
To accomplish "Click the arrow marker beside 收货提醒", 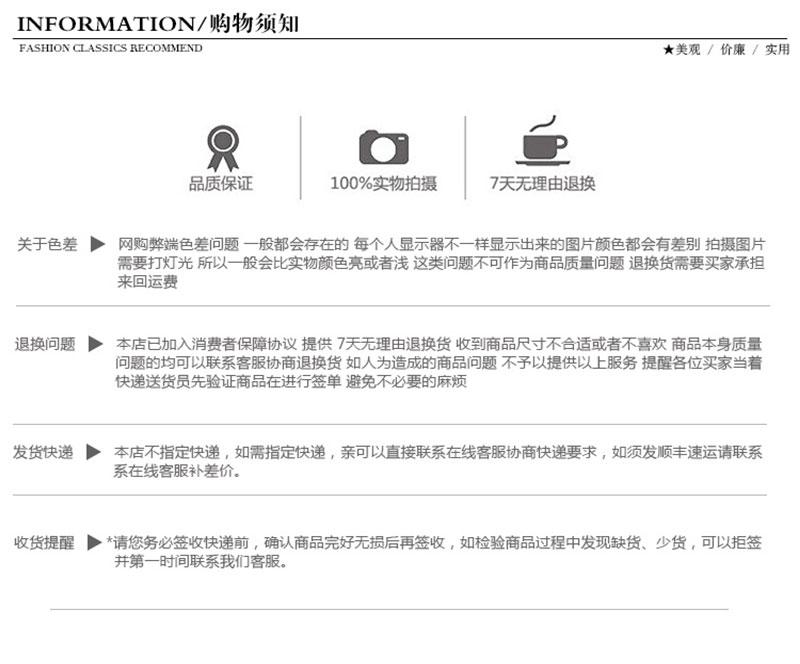I will 94,542.
